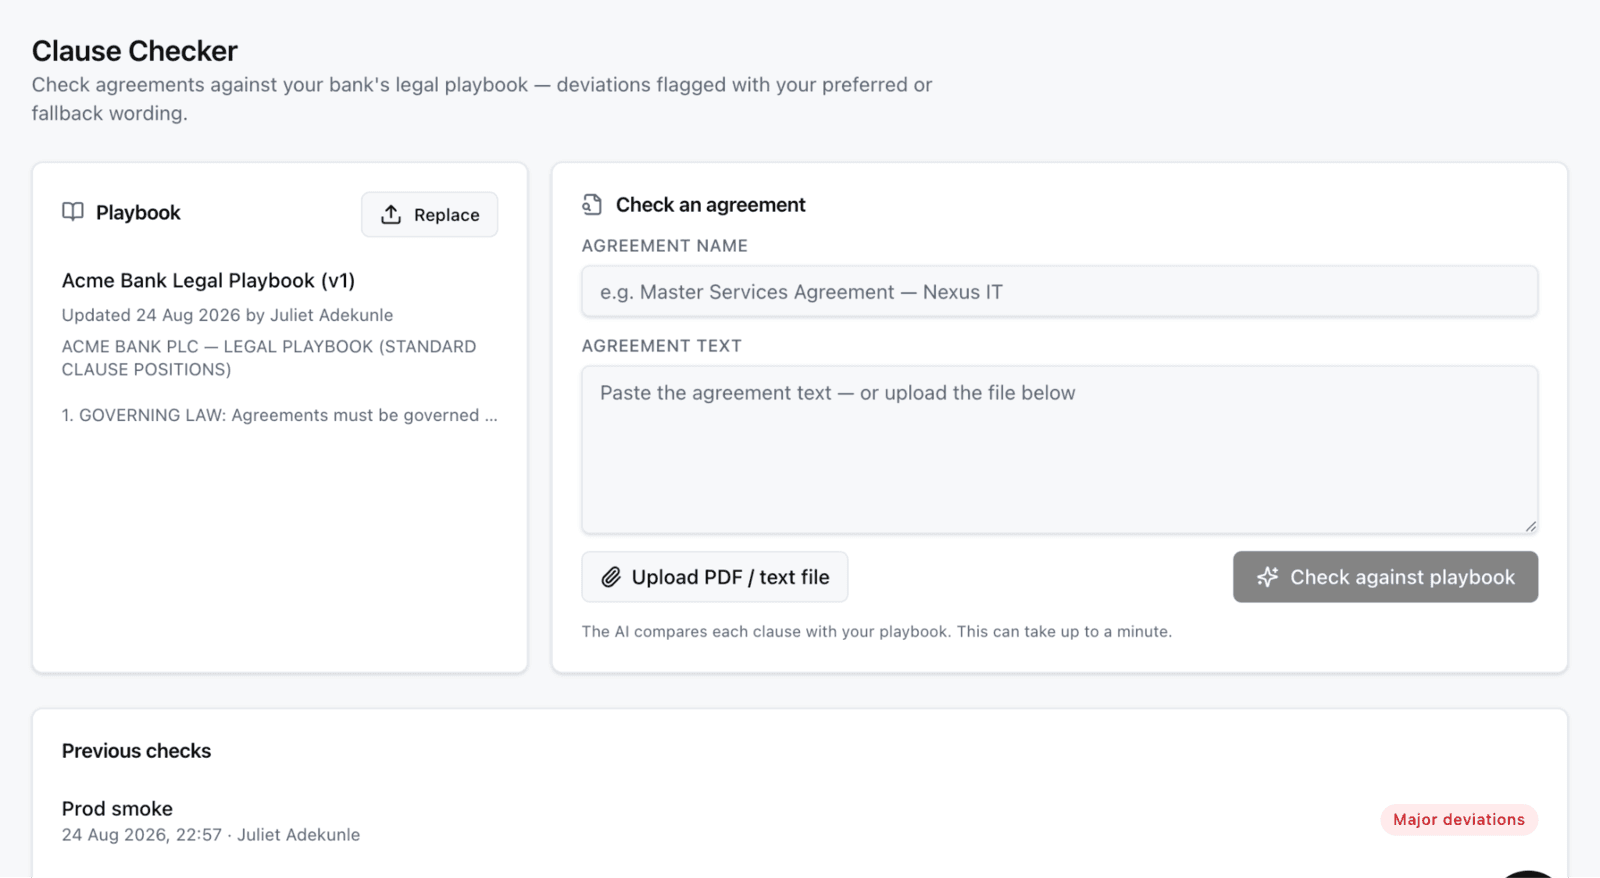Run Check against playbook
The image size is (1600, 878).
tap(1385, 577)
